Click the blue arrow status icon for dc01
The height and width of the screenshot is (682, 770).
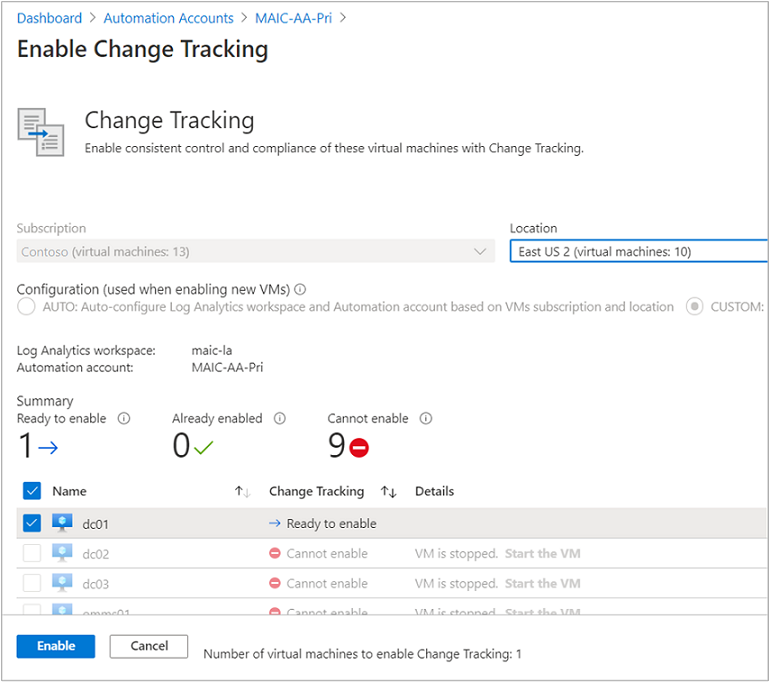pyautogui.click(x=275, y=523)
